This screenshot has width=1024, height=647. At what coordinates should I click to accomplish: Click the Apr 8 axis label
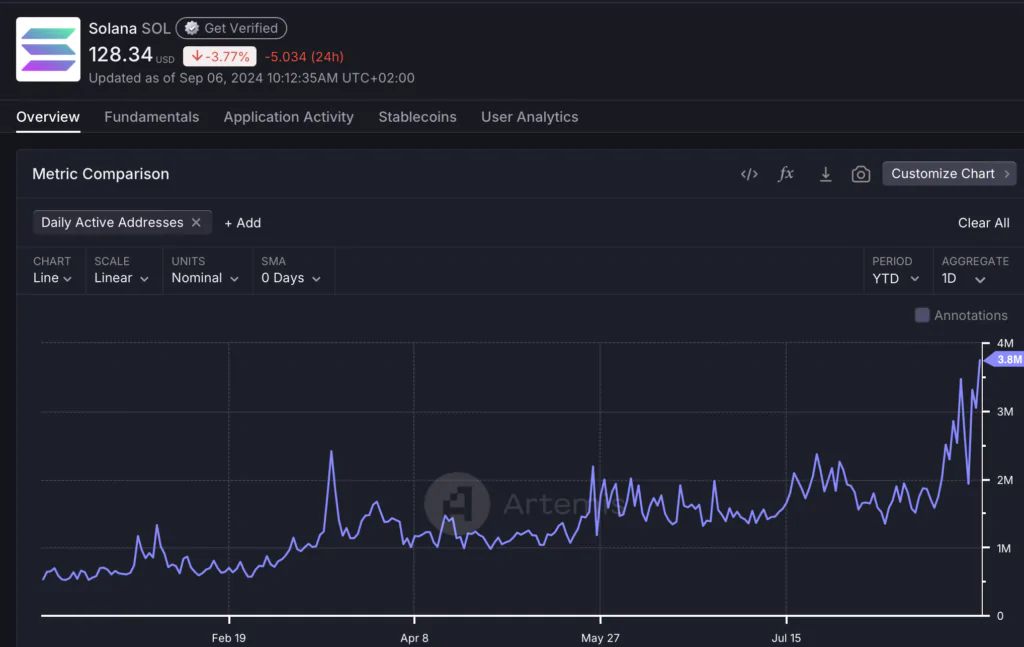pos(415,638)
